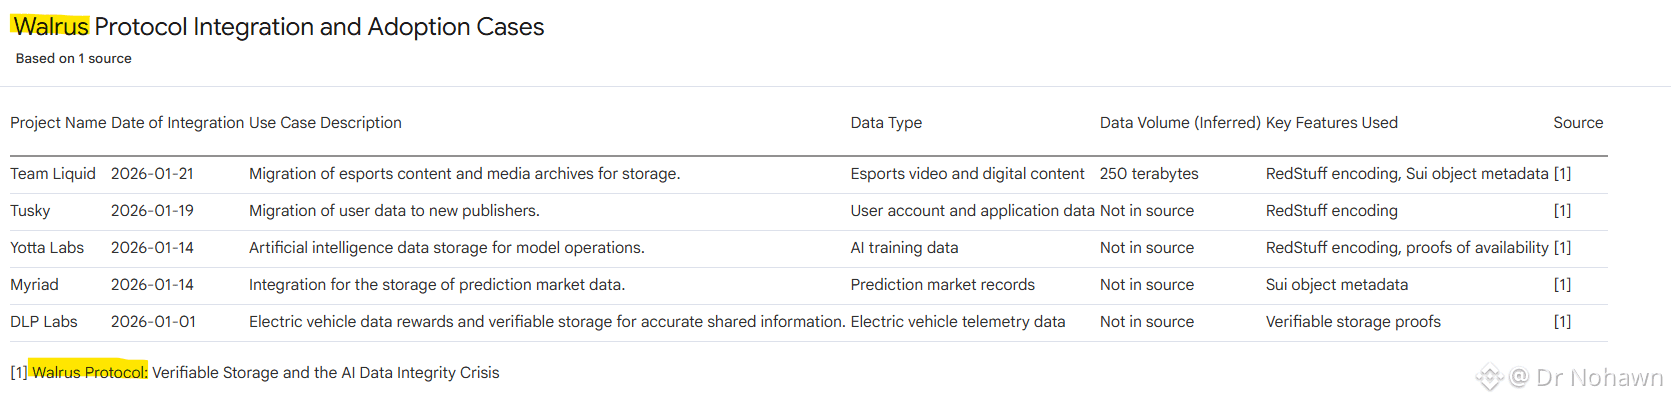Click the "250 terabytes" data volume cell
Viewport: 1671px width, 402px height.
(1149, 174)
